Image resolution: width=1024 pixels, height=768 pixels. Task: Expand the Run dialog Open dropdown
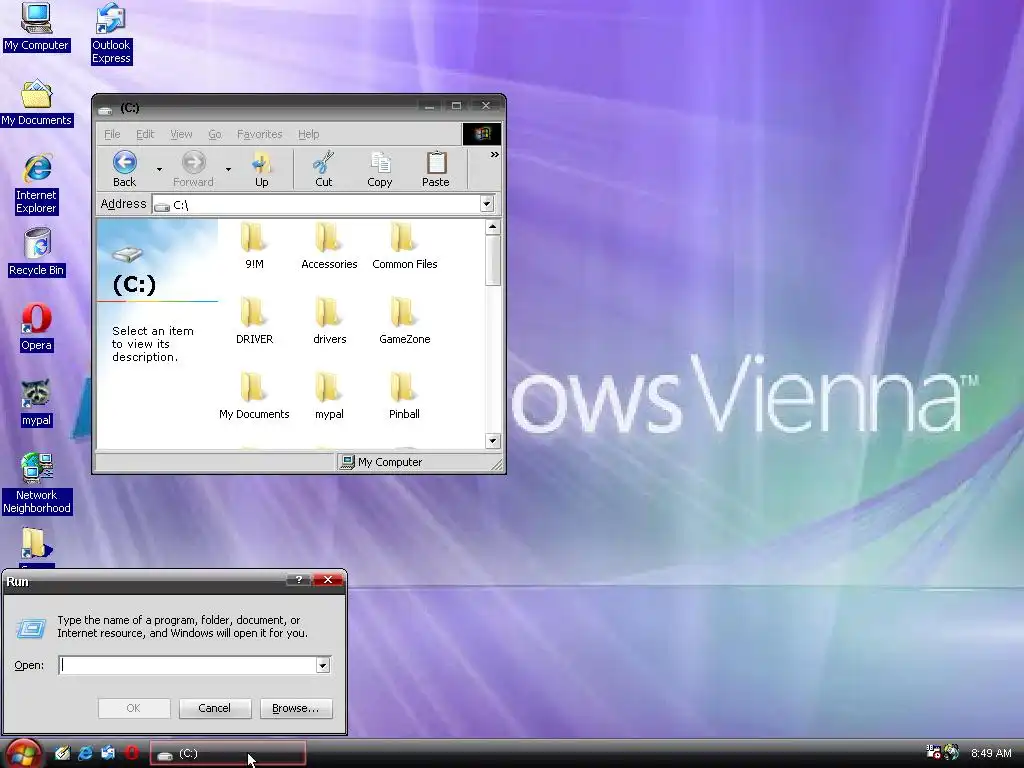click(x=323, y=665)
